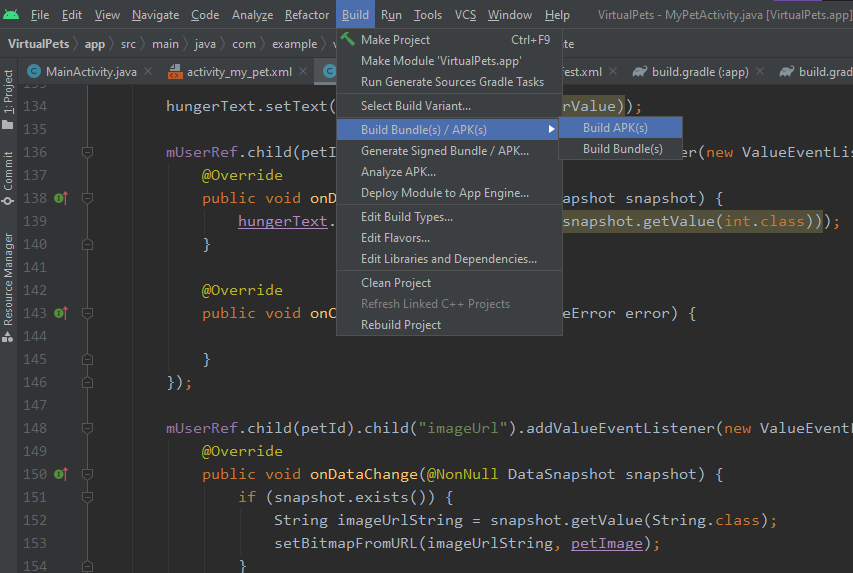The height and width of the screenshot is (573, 853).
Task: Open the Run menu in menu bar
Action: [x=391, y=15]
